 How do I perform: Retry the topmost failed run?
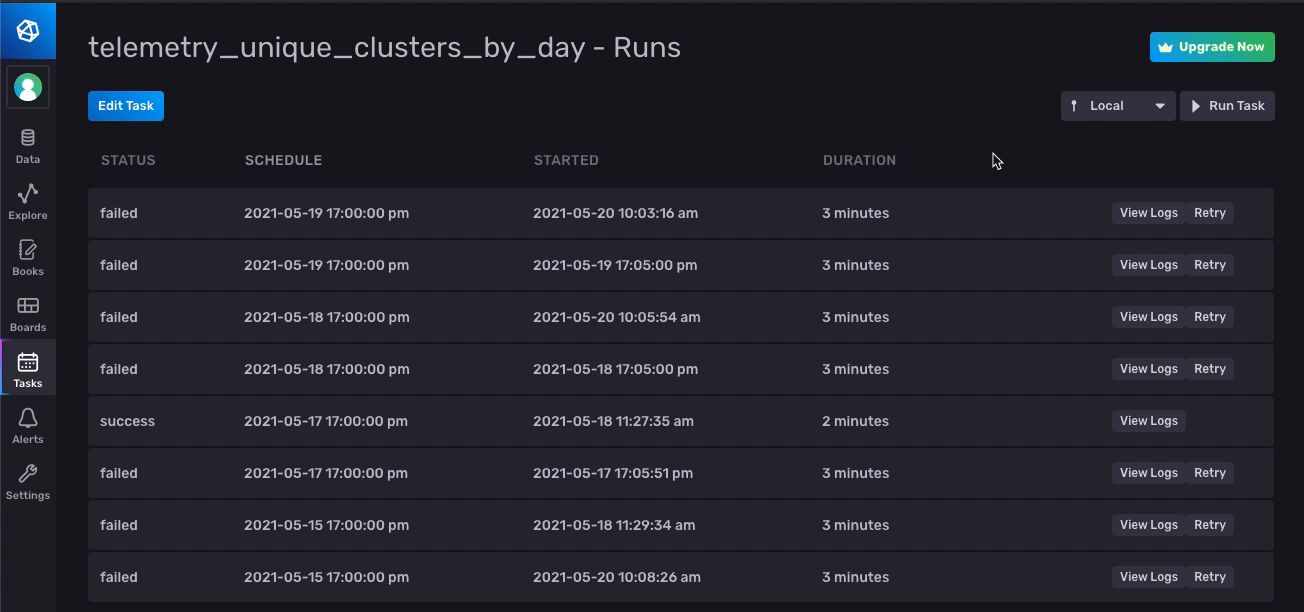pyautogui.click(x=1210, y=212)
